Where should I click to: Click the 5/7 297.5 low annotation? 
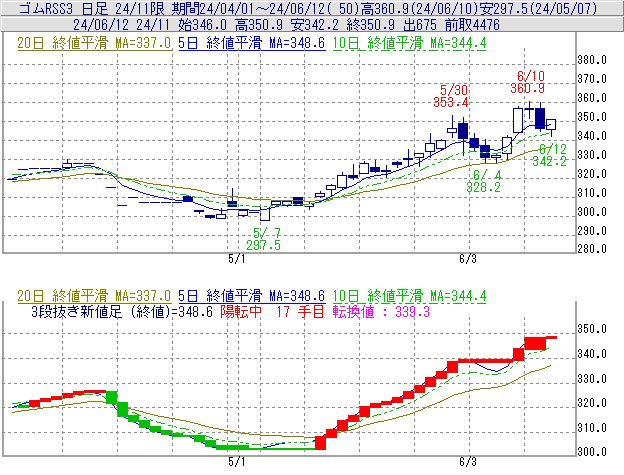point(263,239)
